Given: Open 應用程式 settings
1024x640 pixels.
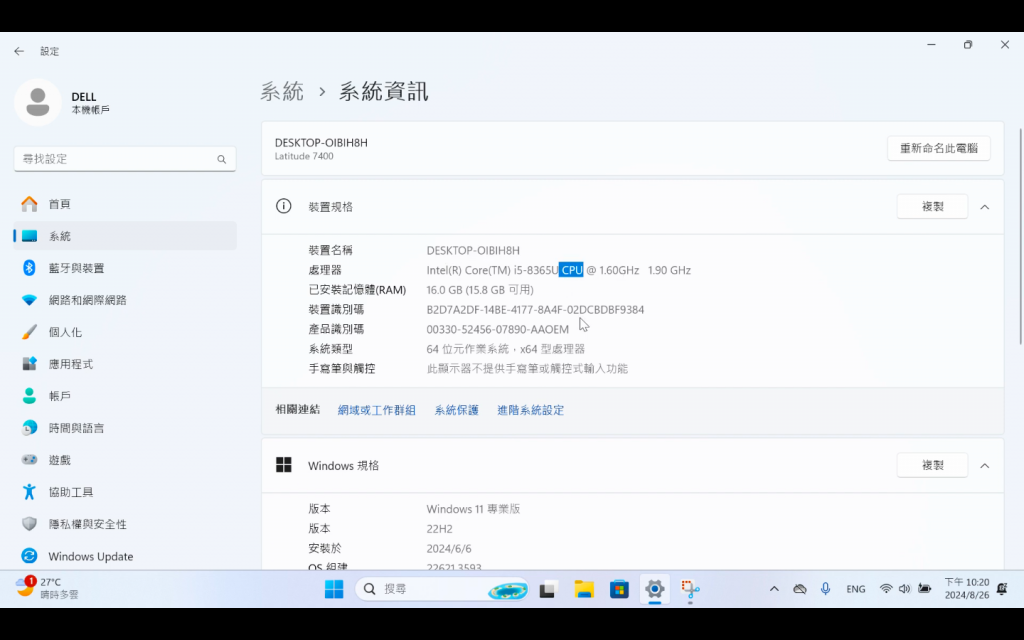Looking at the screenshot, I should point(125,364).
